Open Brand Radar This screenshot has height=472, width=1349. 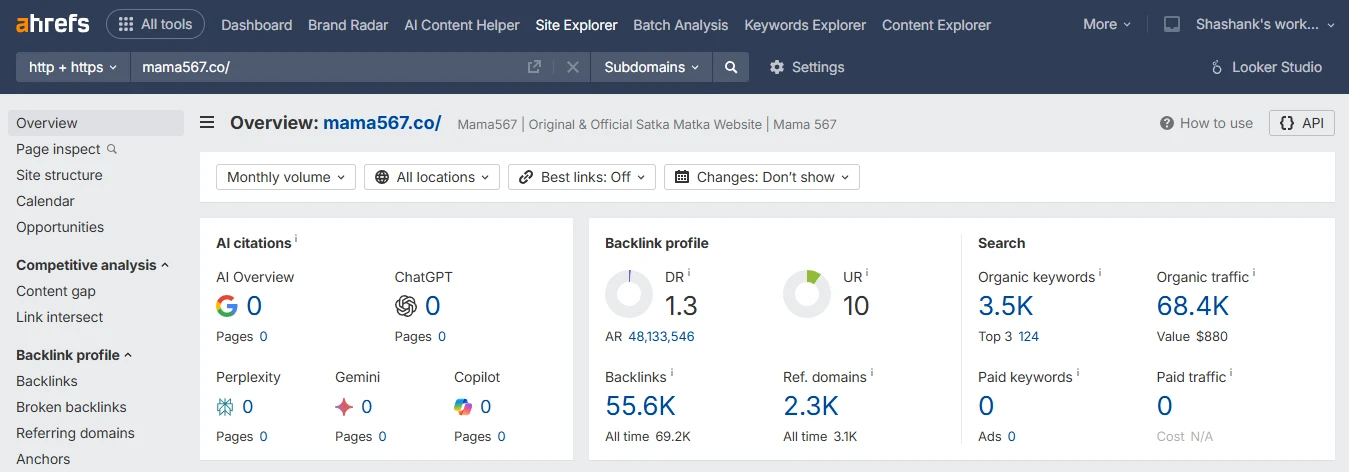click(348, 25)
